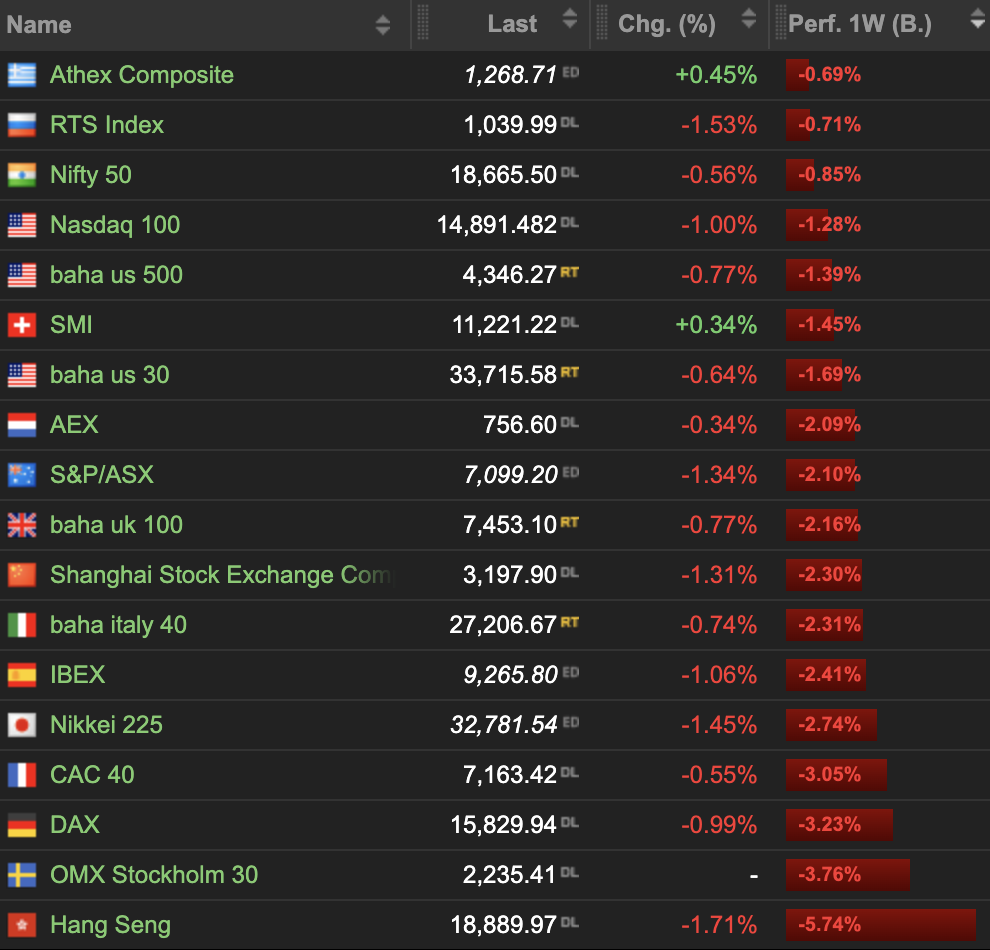Open the Nasdaq 100 index

tap(116, 225)
